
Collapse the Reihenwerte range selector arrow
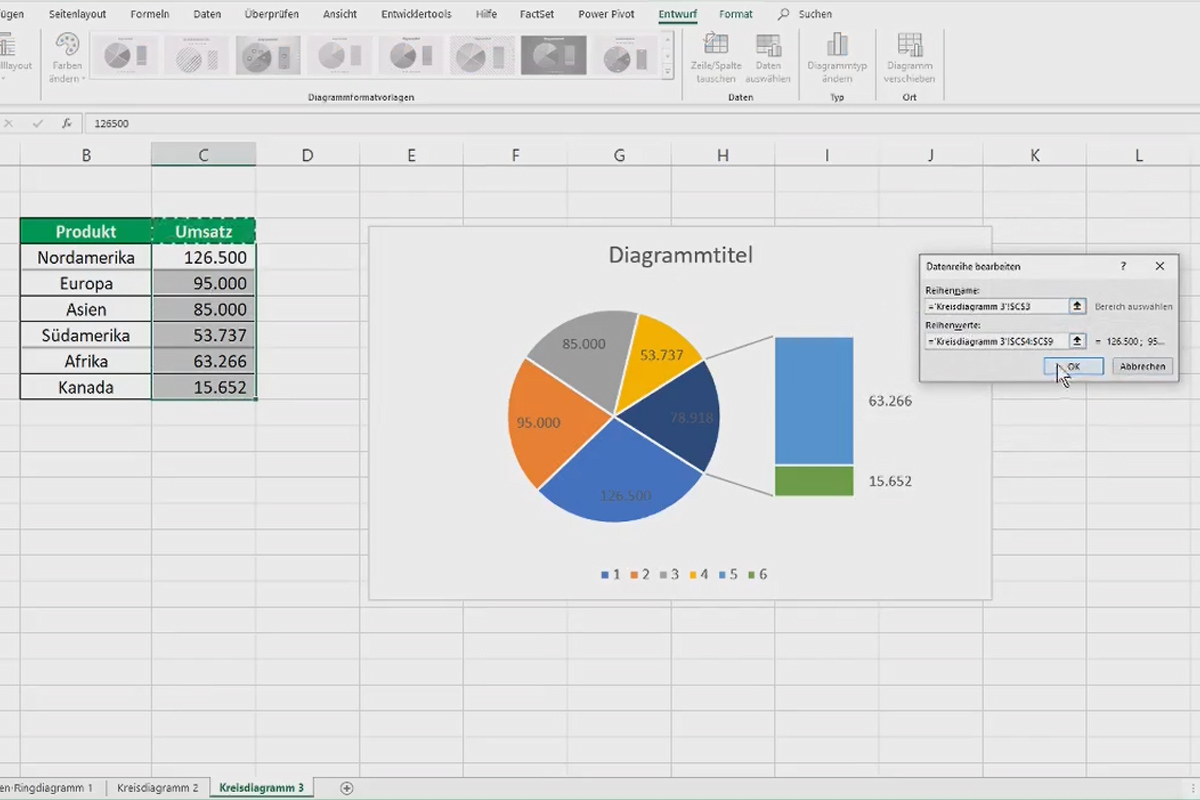1077,341
